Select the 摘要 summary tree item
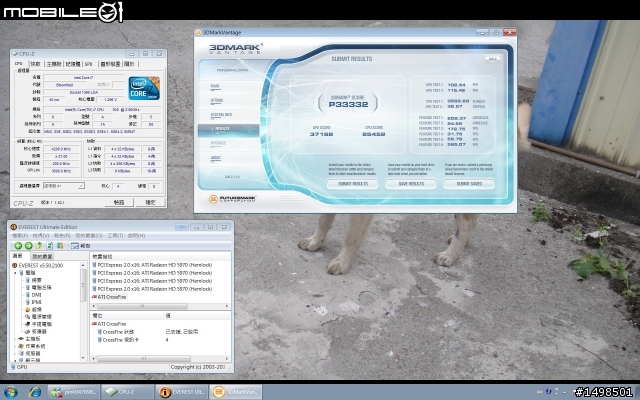This screenshot has height=400, width=640. pyautogui.click(x=33, y=280)
